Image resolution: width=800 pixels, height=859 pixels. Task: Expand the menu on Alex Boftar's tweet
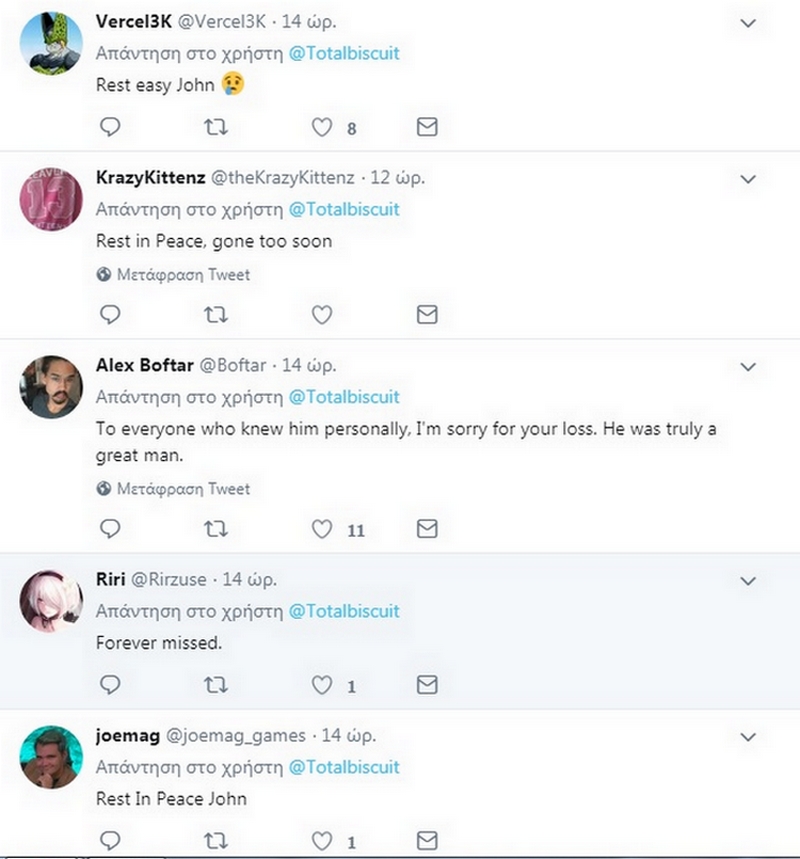click(x=748, y=366)
